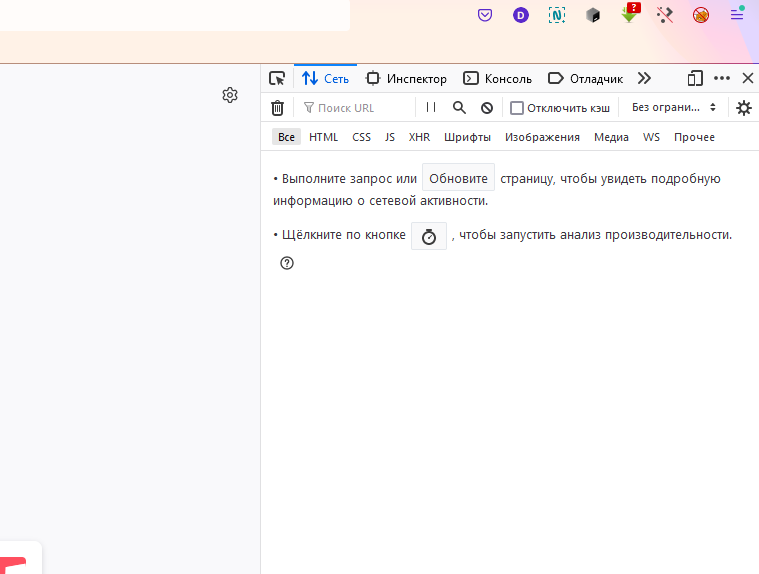Click the page settings gear icon
759x574 pixels.
pos(230,95)
